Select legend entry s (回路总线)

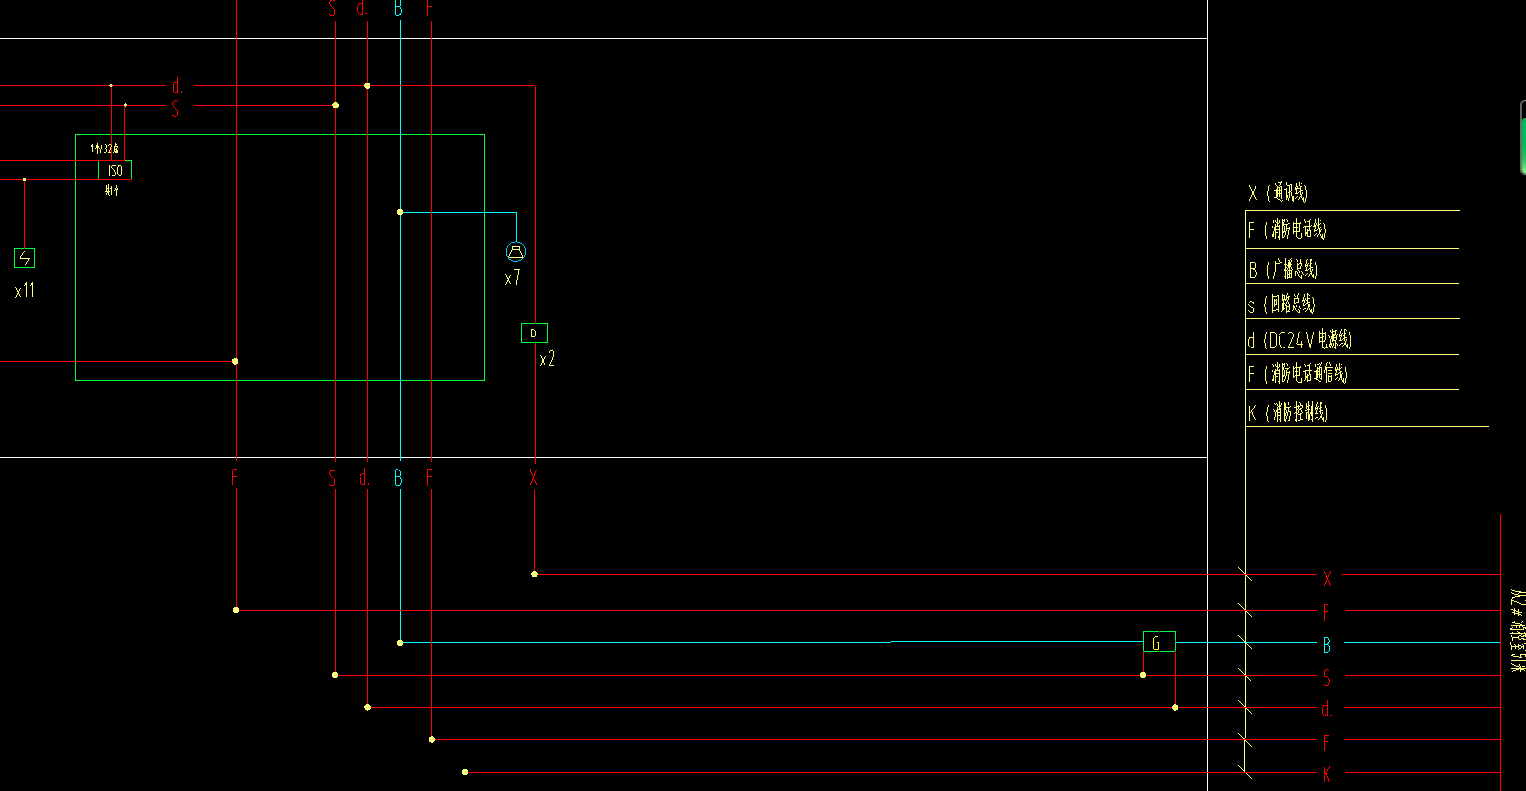[x=1281, y=304]
